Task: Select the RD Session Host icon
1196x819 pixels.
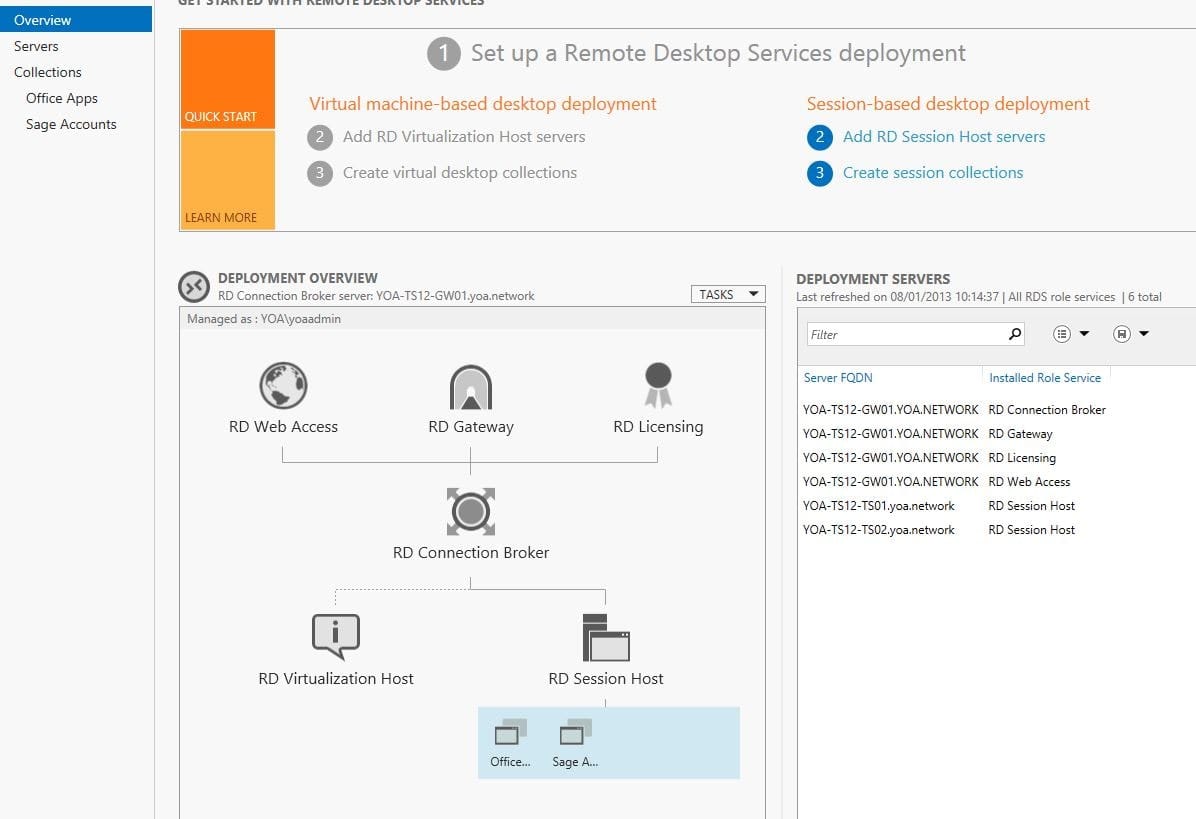Action: pos(606,638)
